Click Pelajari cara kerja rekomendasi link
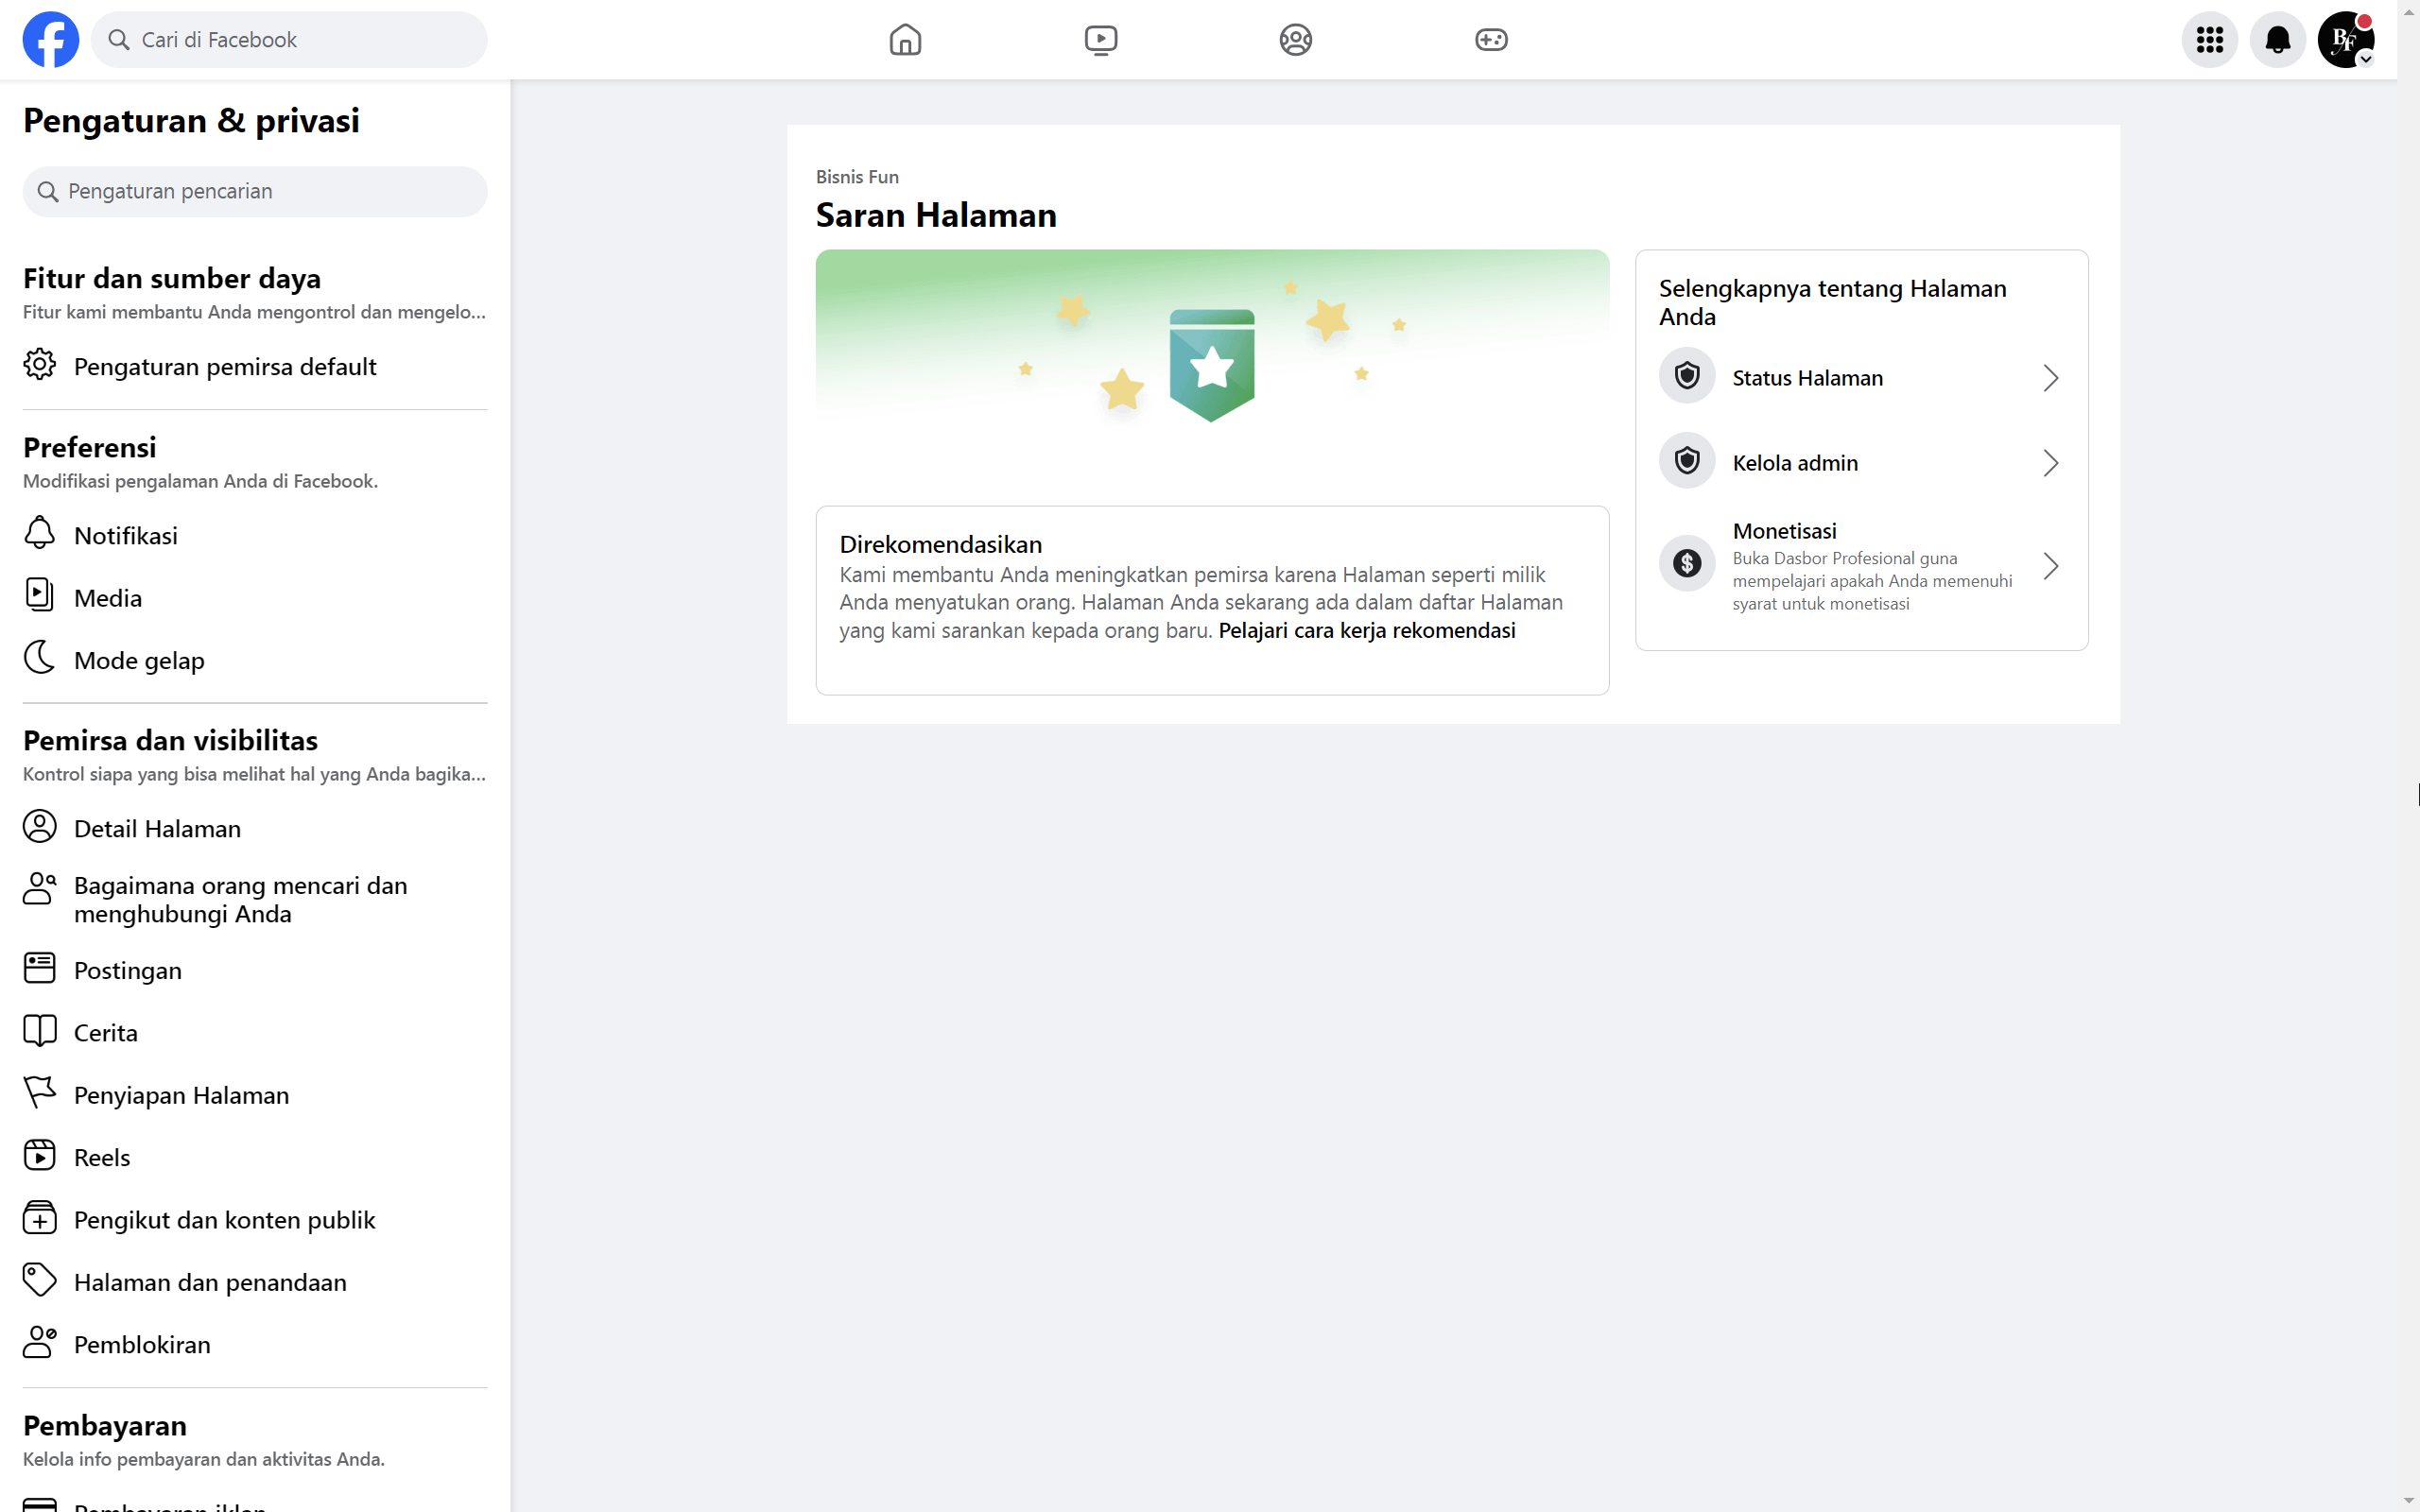 click(1366, 630)
